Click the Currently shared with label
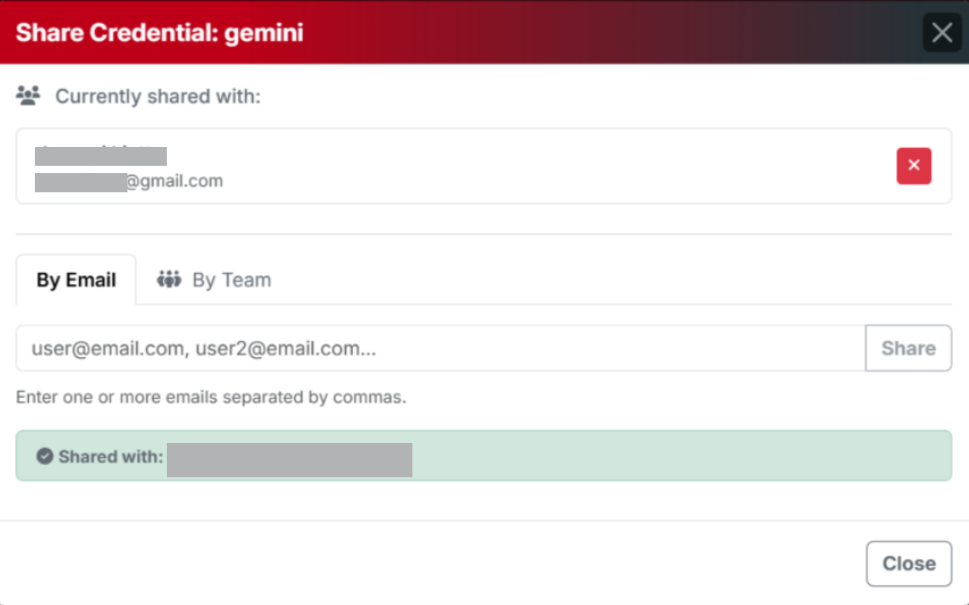969x605 pixels. (157, 96)
